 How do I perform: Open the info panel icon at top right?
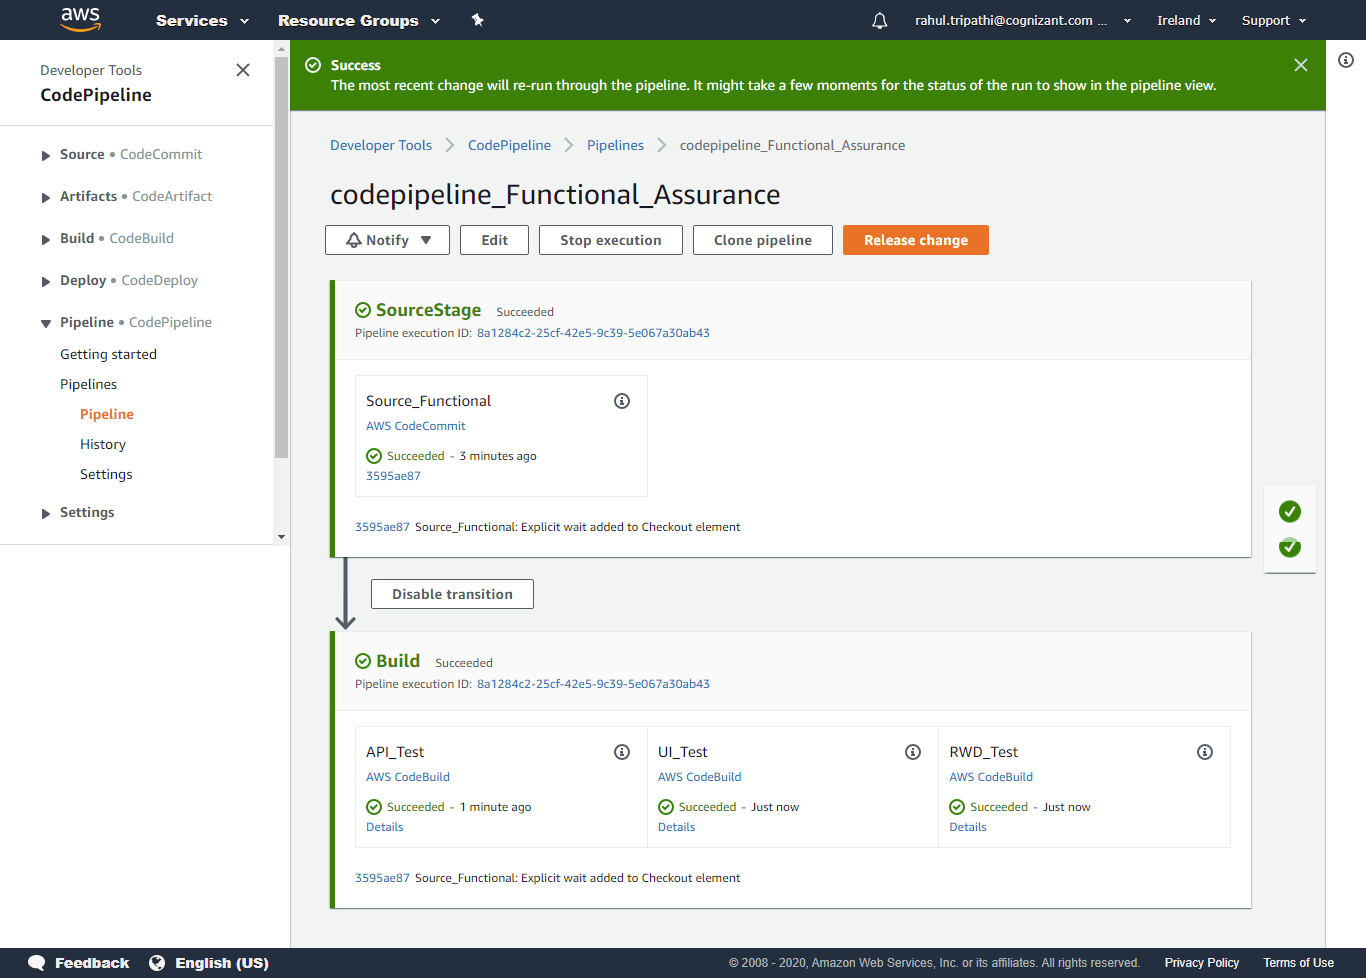pos(1346,60)
